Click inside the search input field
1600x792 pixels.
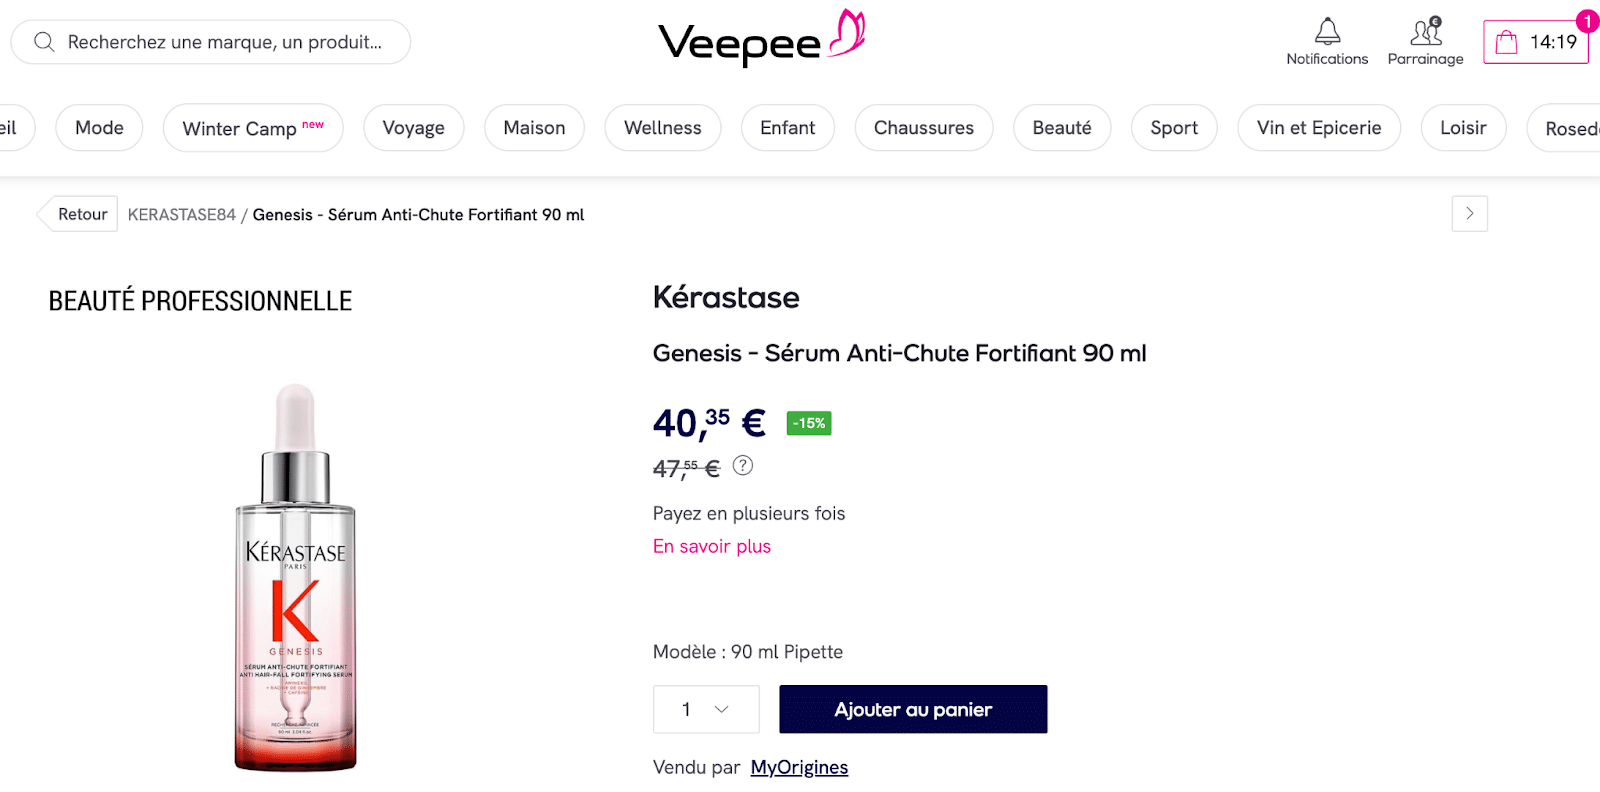[x=210, y=42]
